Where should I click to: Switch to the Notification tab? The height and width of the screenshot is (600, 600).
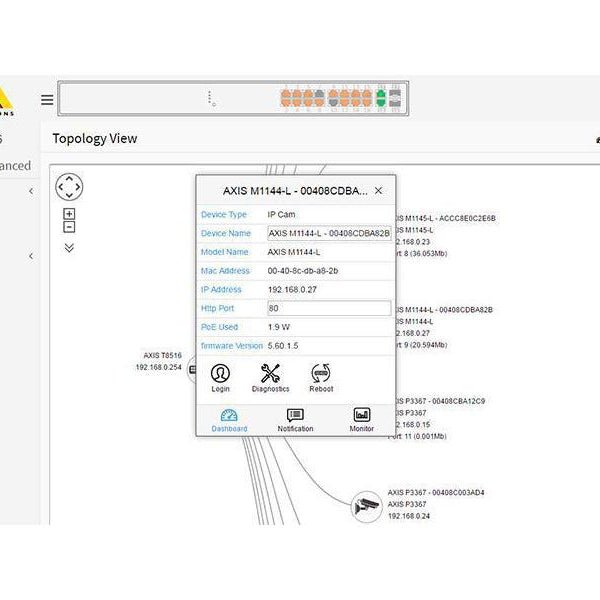pyautogui.click(x=295, y=420)
